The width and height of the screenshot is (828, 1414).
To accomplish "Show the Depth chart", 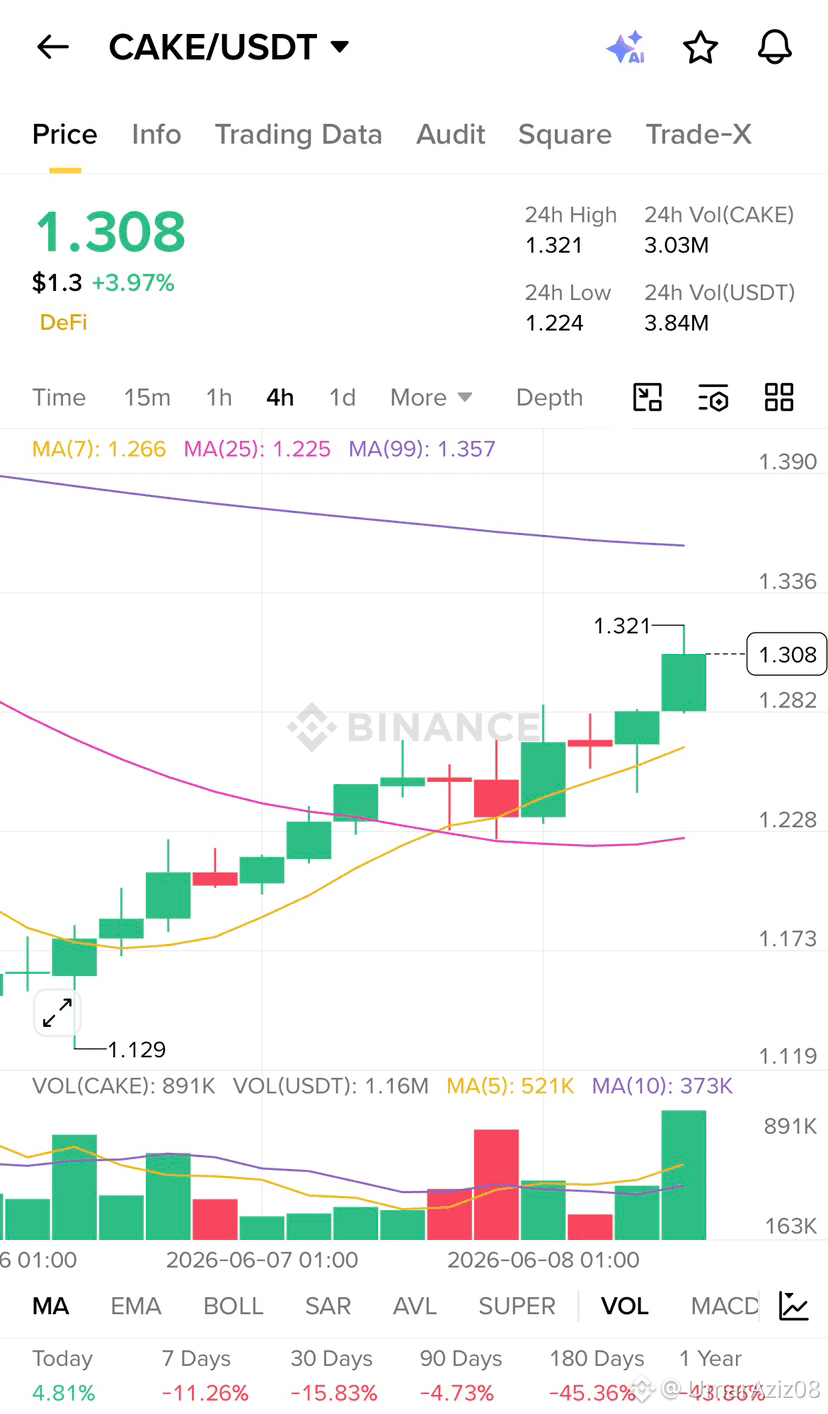I will [549, 397].
